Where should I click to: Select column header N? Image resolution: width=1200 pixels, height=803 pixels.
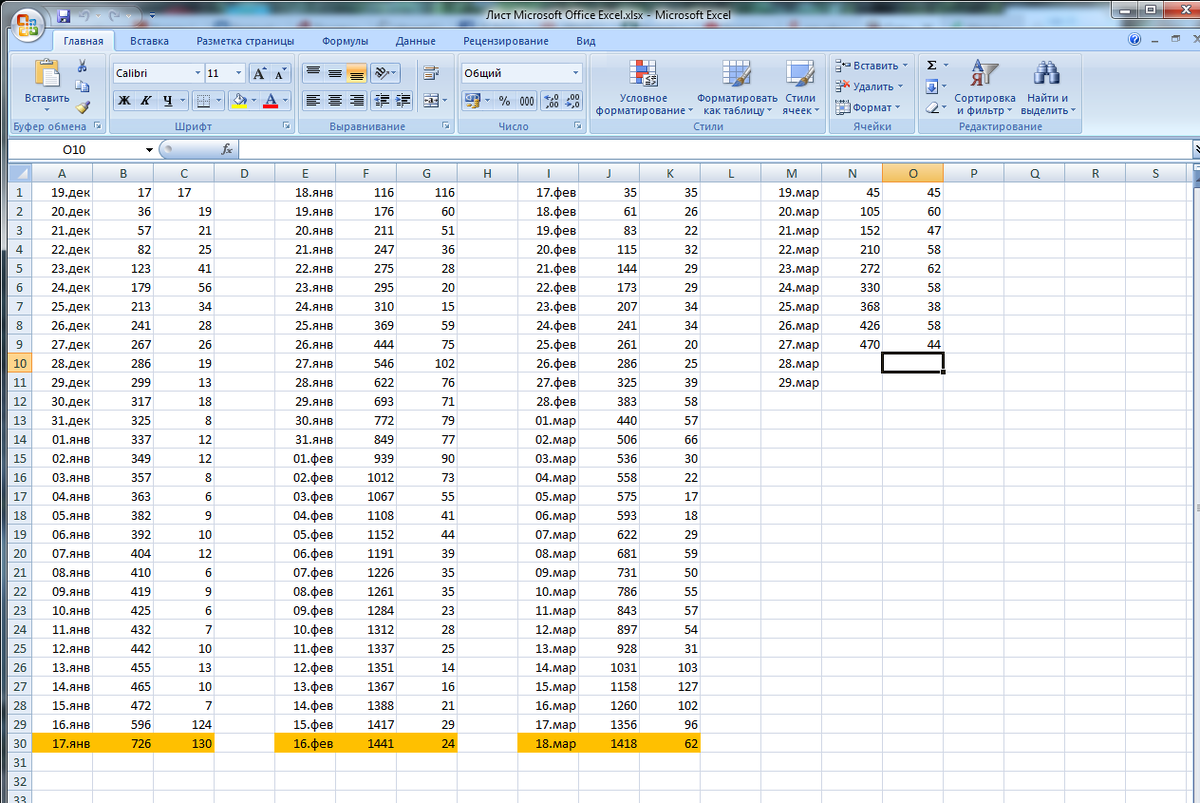[x=852, y=173]
